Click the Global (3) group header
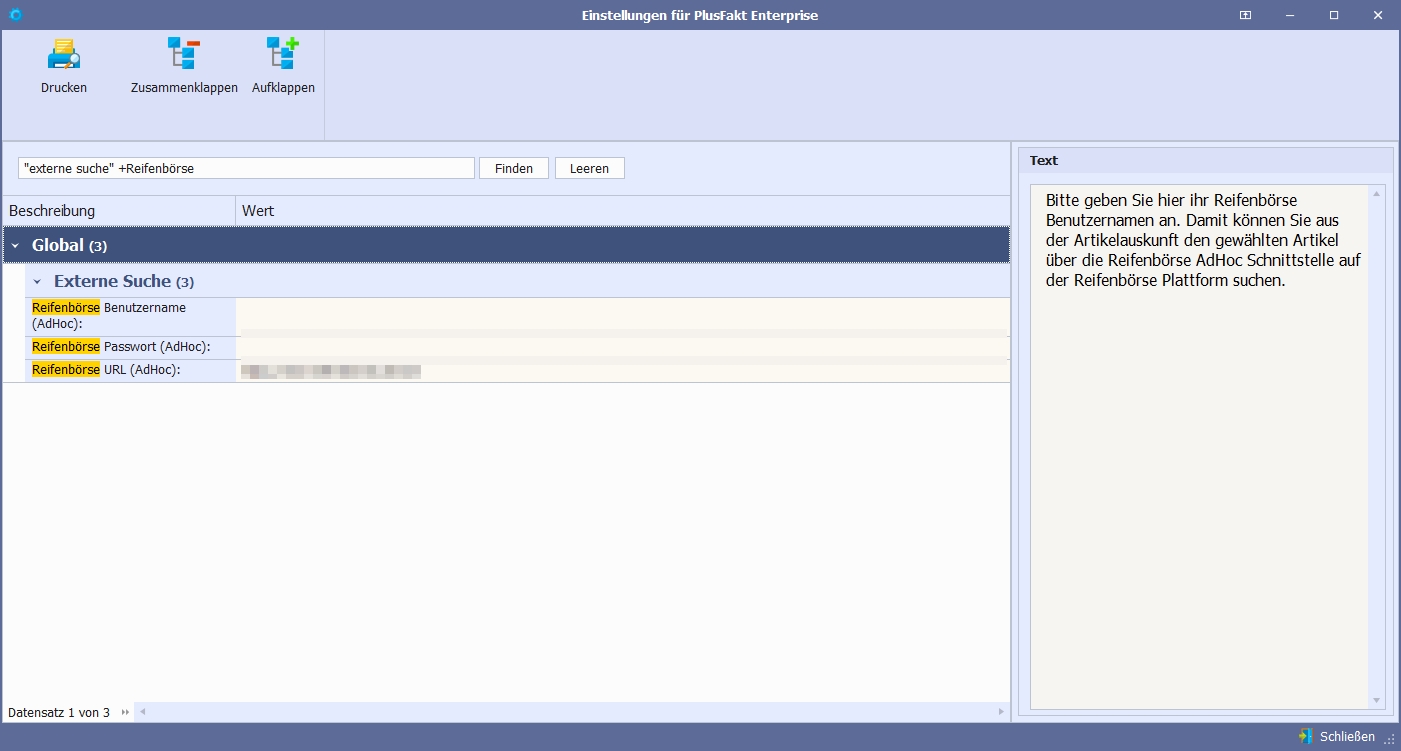Image resolution: width=1401 pixels, height=751 pixels. click(x=506, y=245)
